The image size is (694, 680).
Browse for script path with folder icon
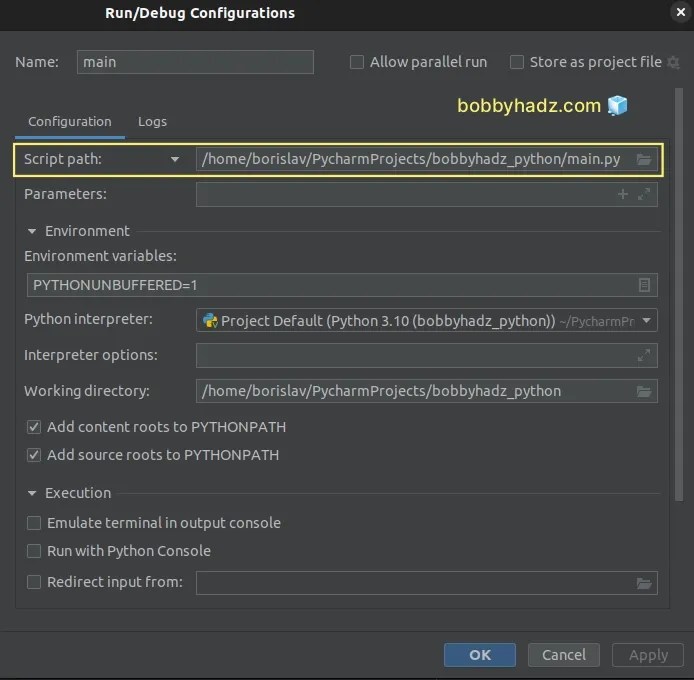644,159
